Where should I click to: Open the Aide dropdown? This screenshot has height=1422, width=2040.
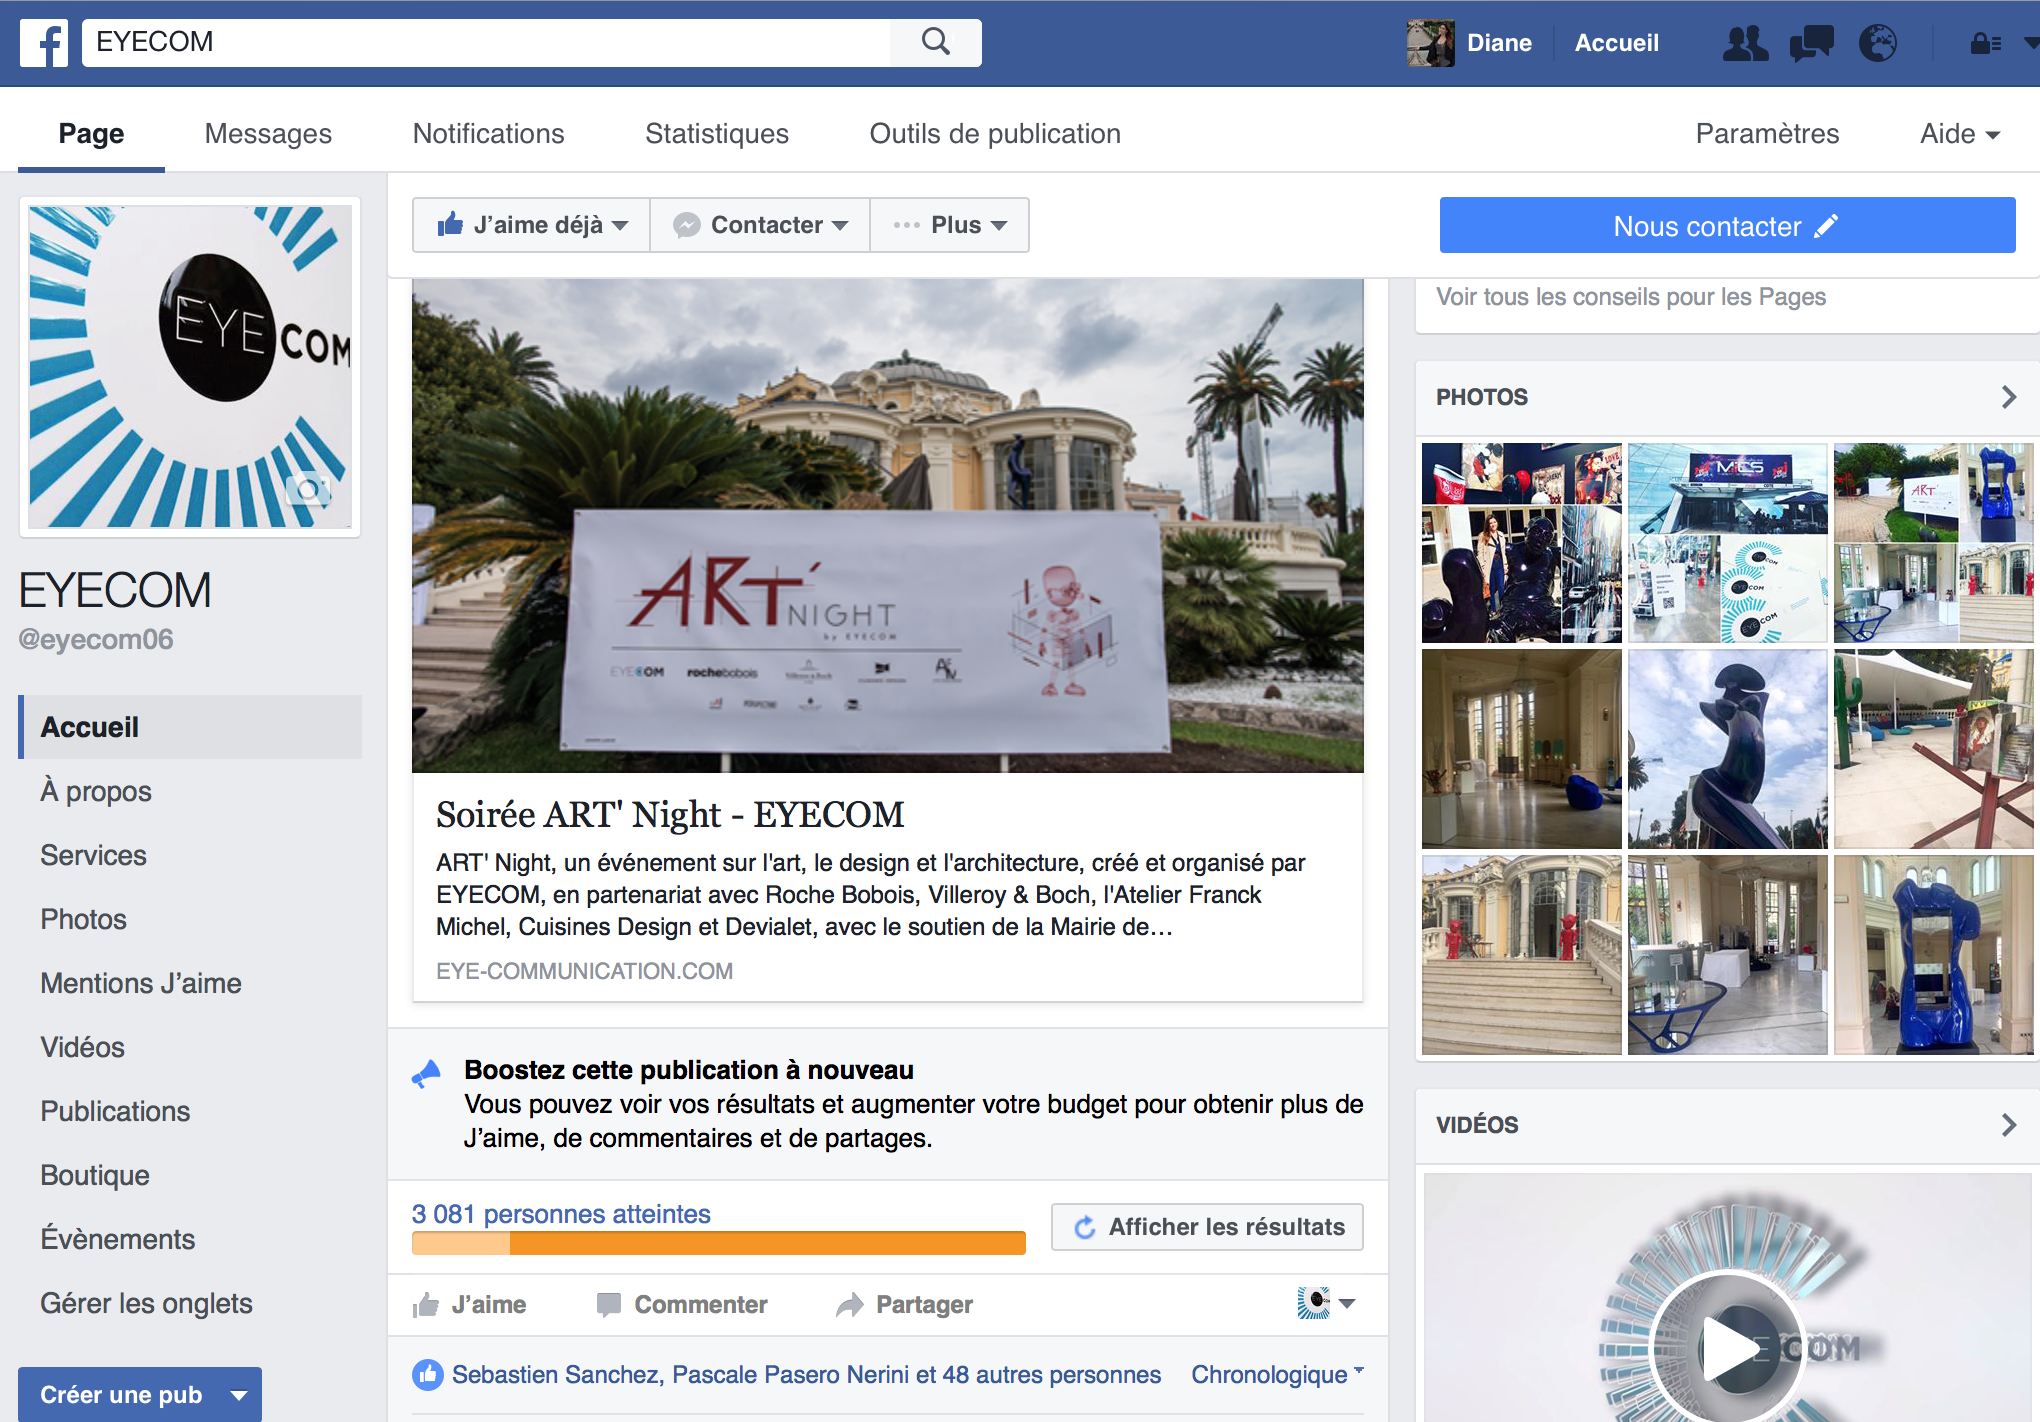[1959, 134]
